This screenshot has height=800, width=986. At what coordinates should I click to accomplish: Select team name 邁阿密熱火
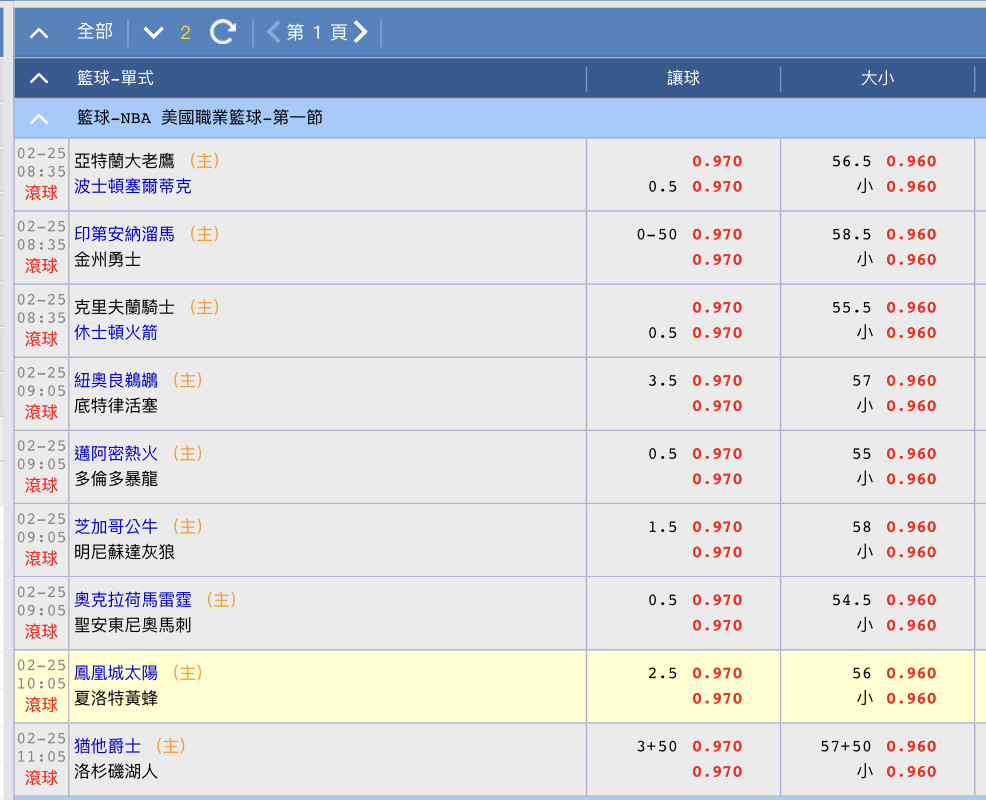coord(116,453)
